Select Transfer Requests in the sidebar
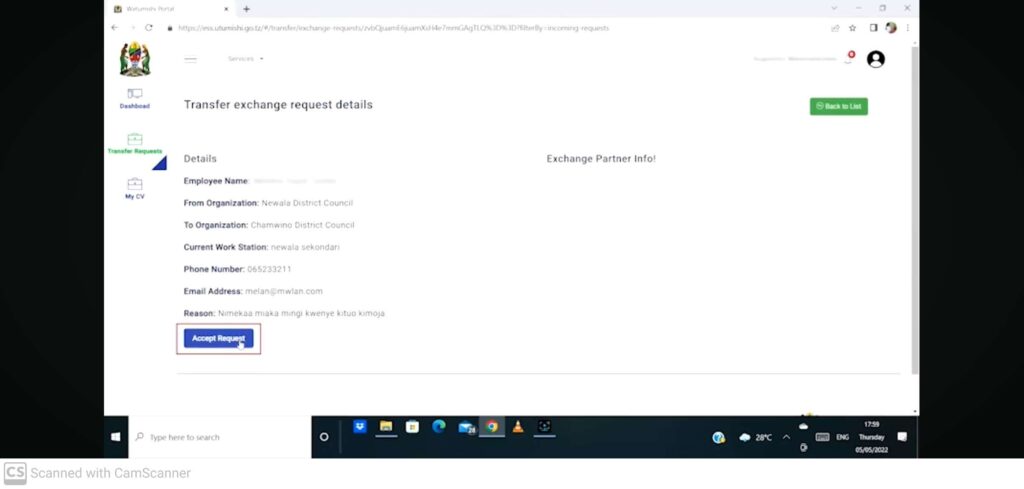Image resolution: width=1024 pixels, height=489 pixels. tap(134, 144)
